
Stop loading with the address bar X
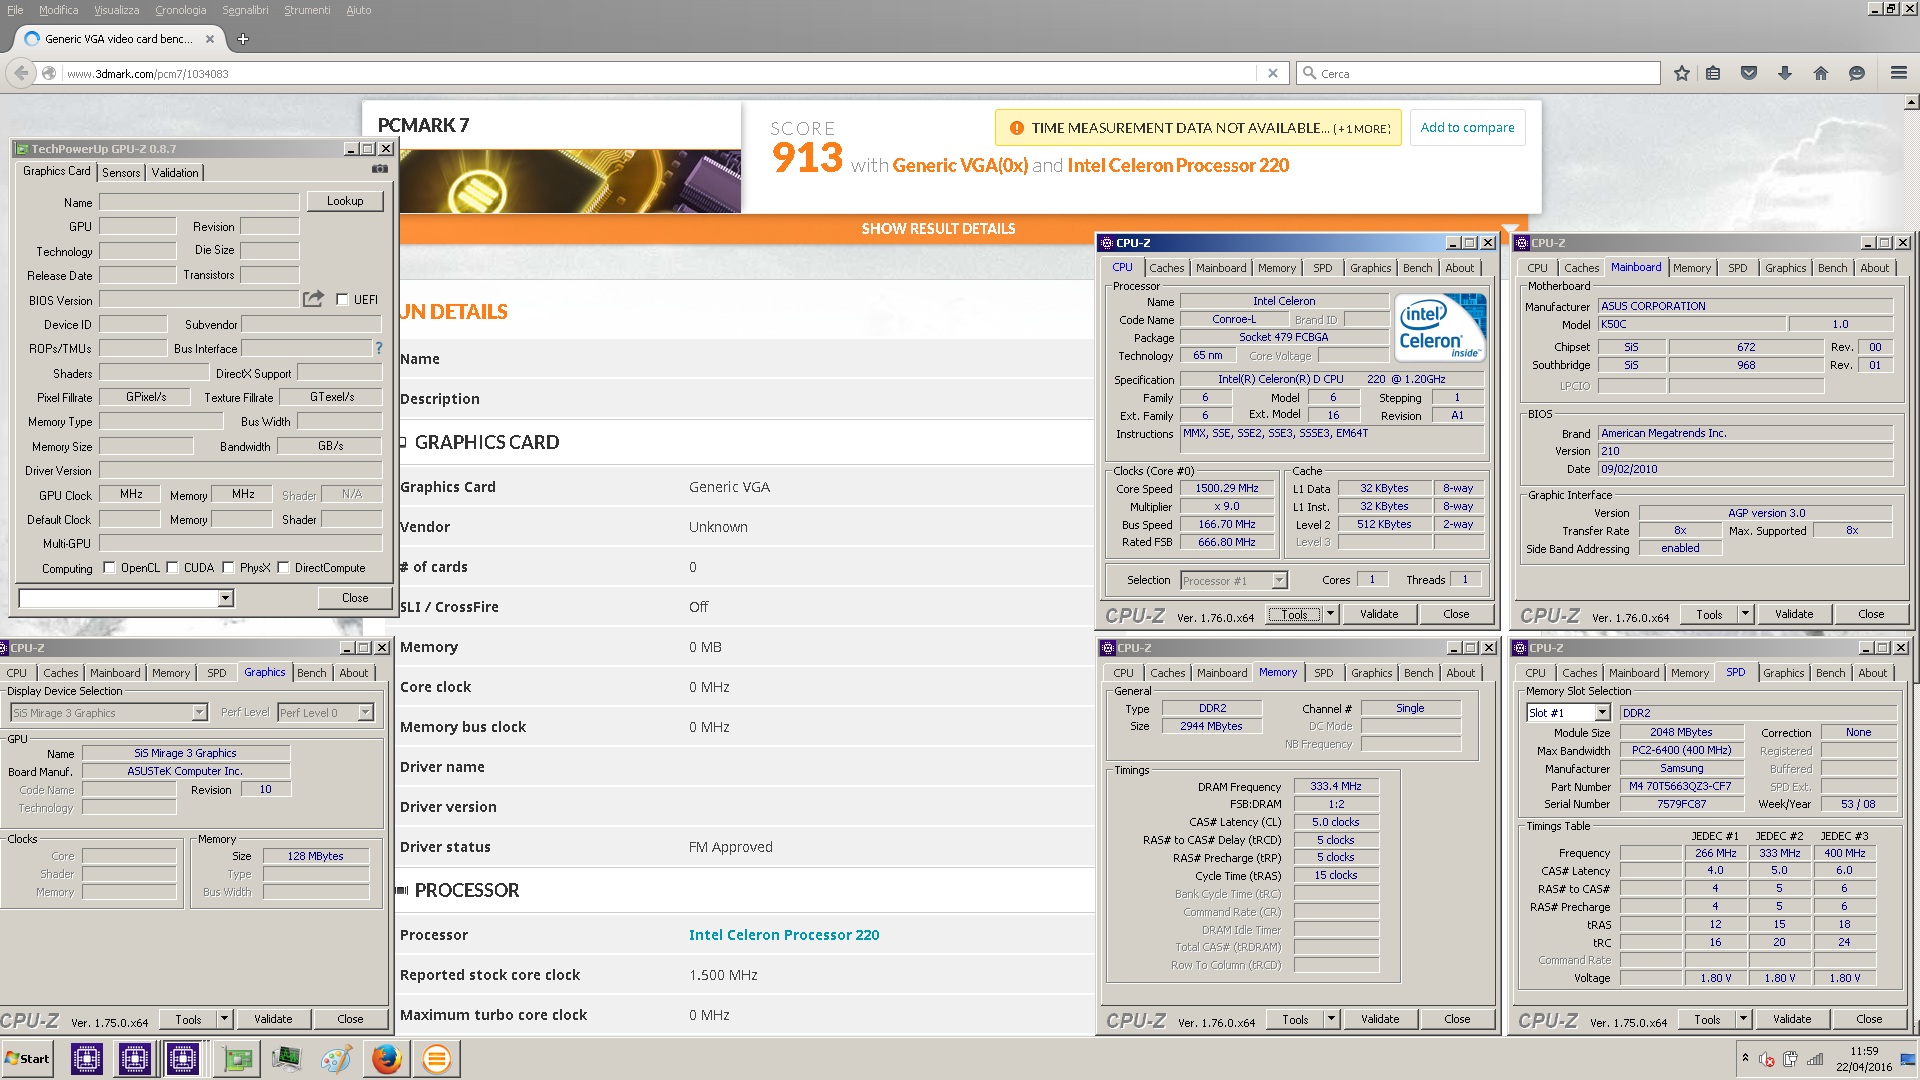pos(1272,73)
